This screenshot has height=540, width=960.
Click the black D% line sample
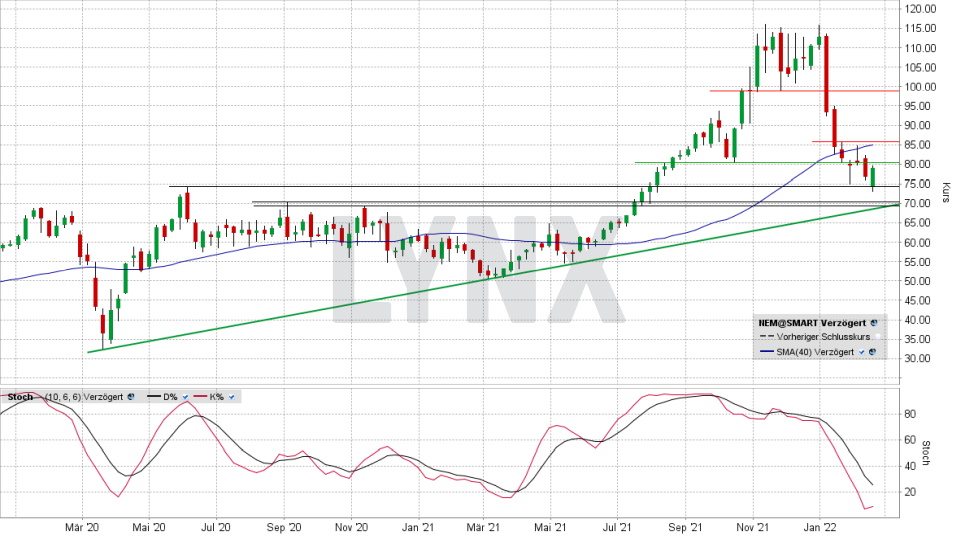(153, 397)
